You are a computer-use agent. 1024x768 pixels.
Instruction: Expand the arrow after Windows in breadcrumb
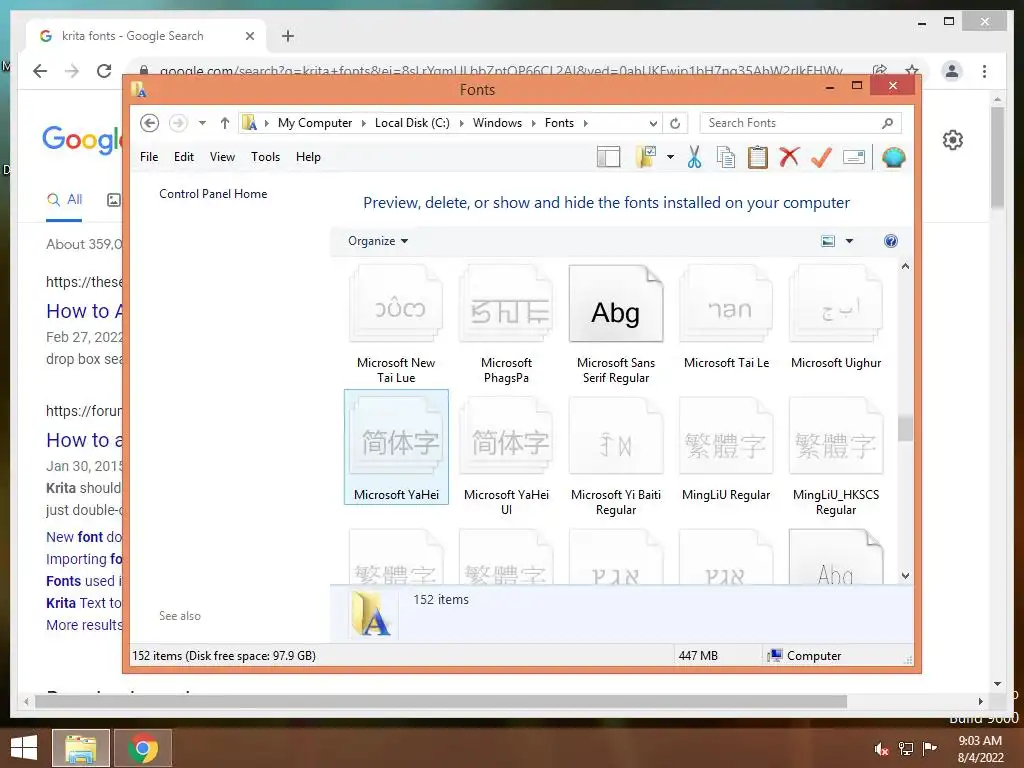point(534,123)
